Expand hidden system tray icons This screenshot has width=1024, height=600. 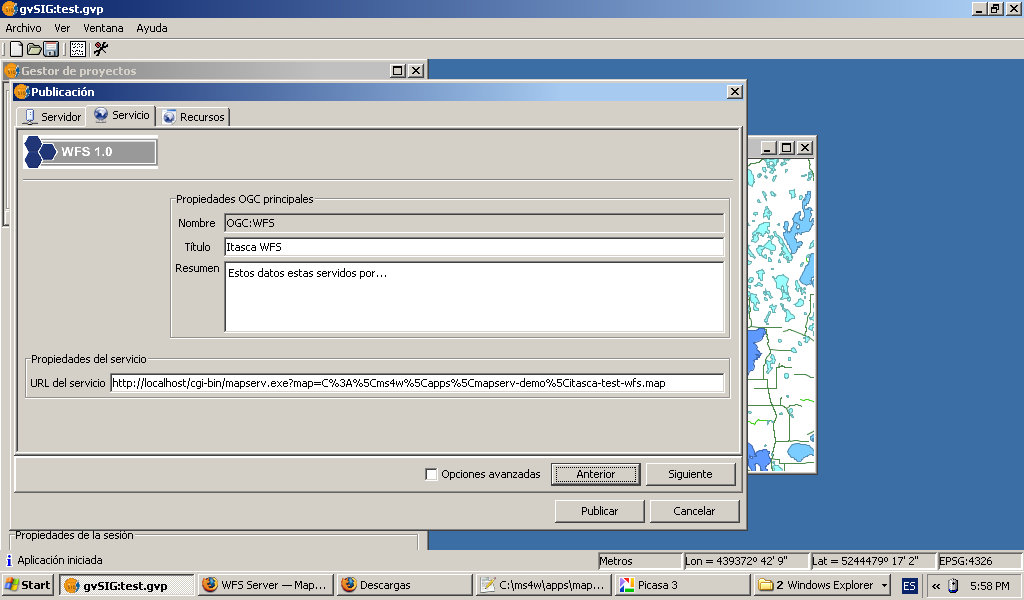tap(935, 585)
